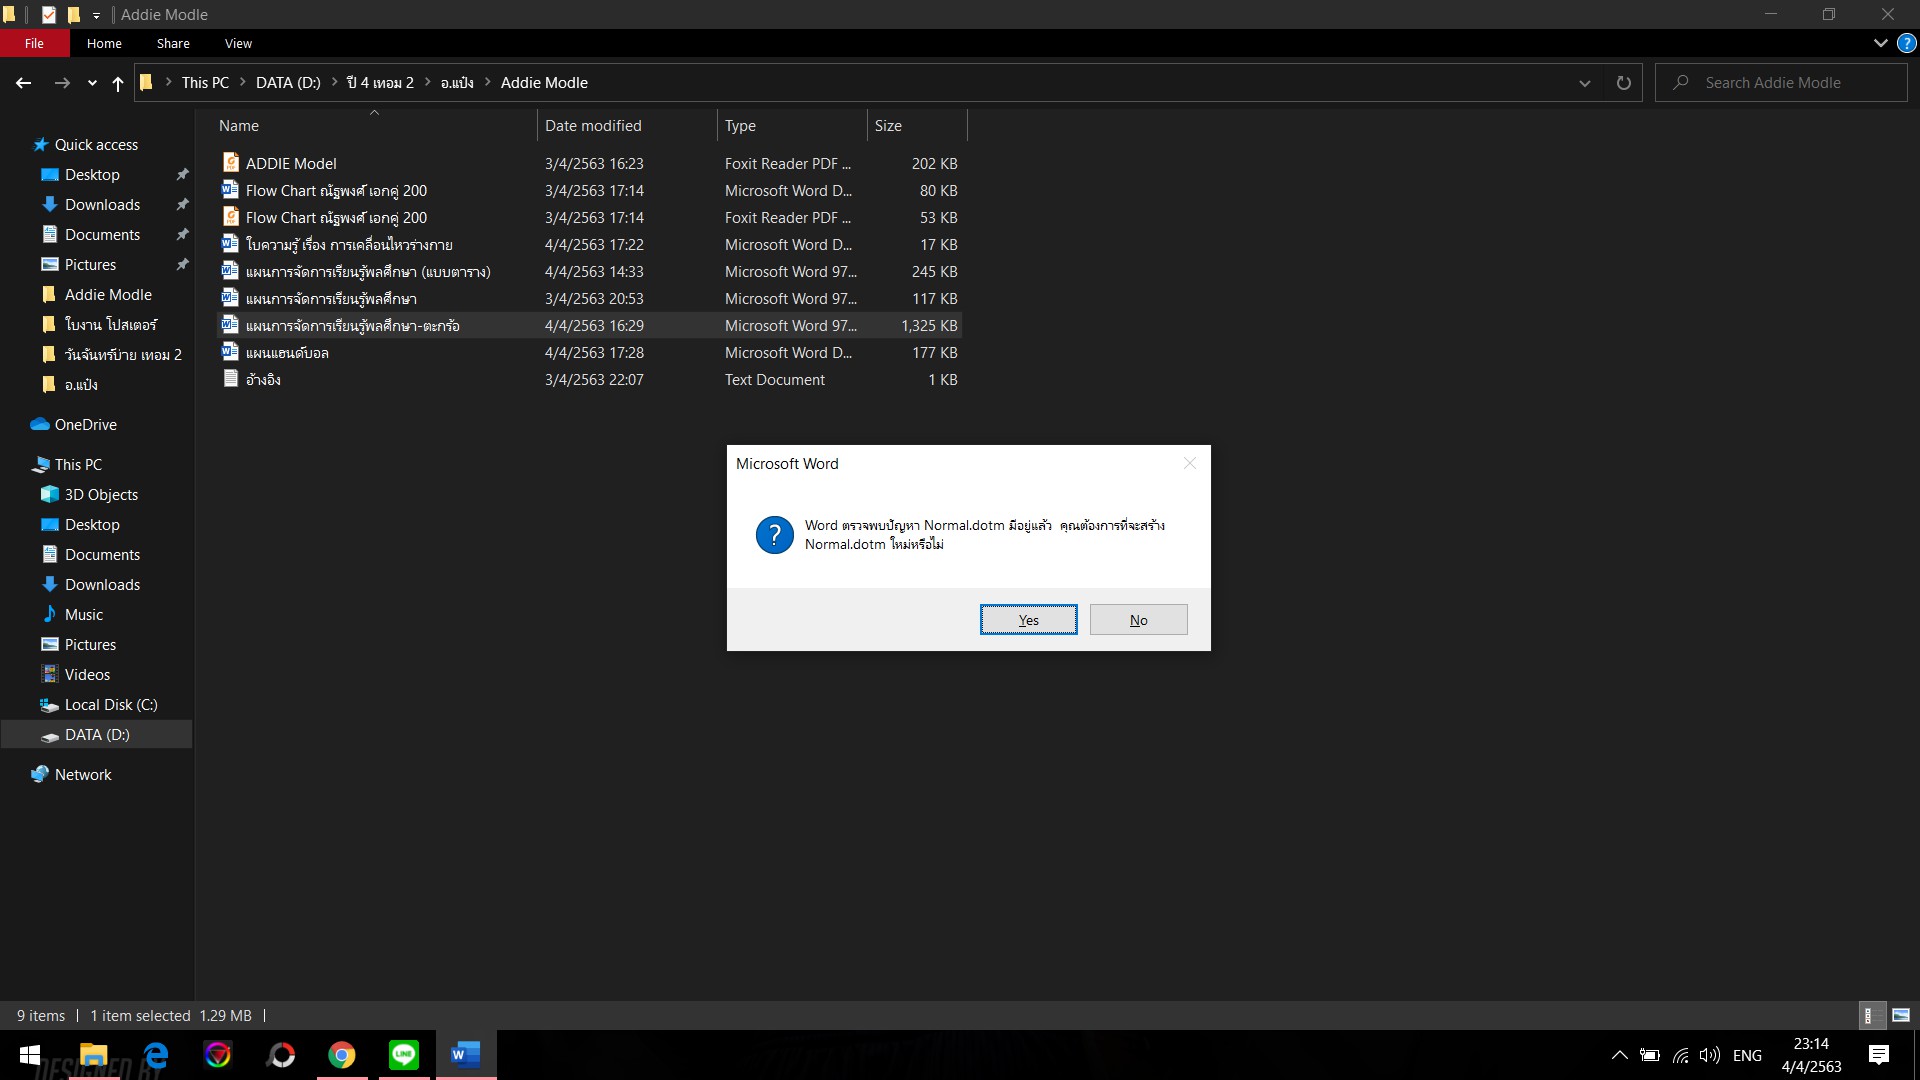This screenshot has width=1920, height=1080.
Task: Open the View ribbon tab
Action: pyautogui.click(x=238, y=43)
